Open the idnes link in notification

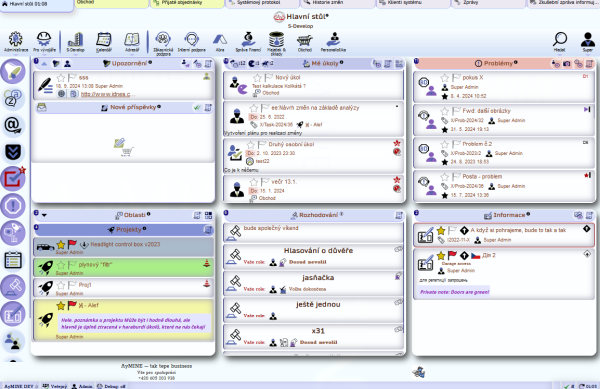(105, 94)
